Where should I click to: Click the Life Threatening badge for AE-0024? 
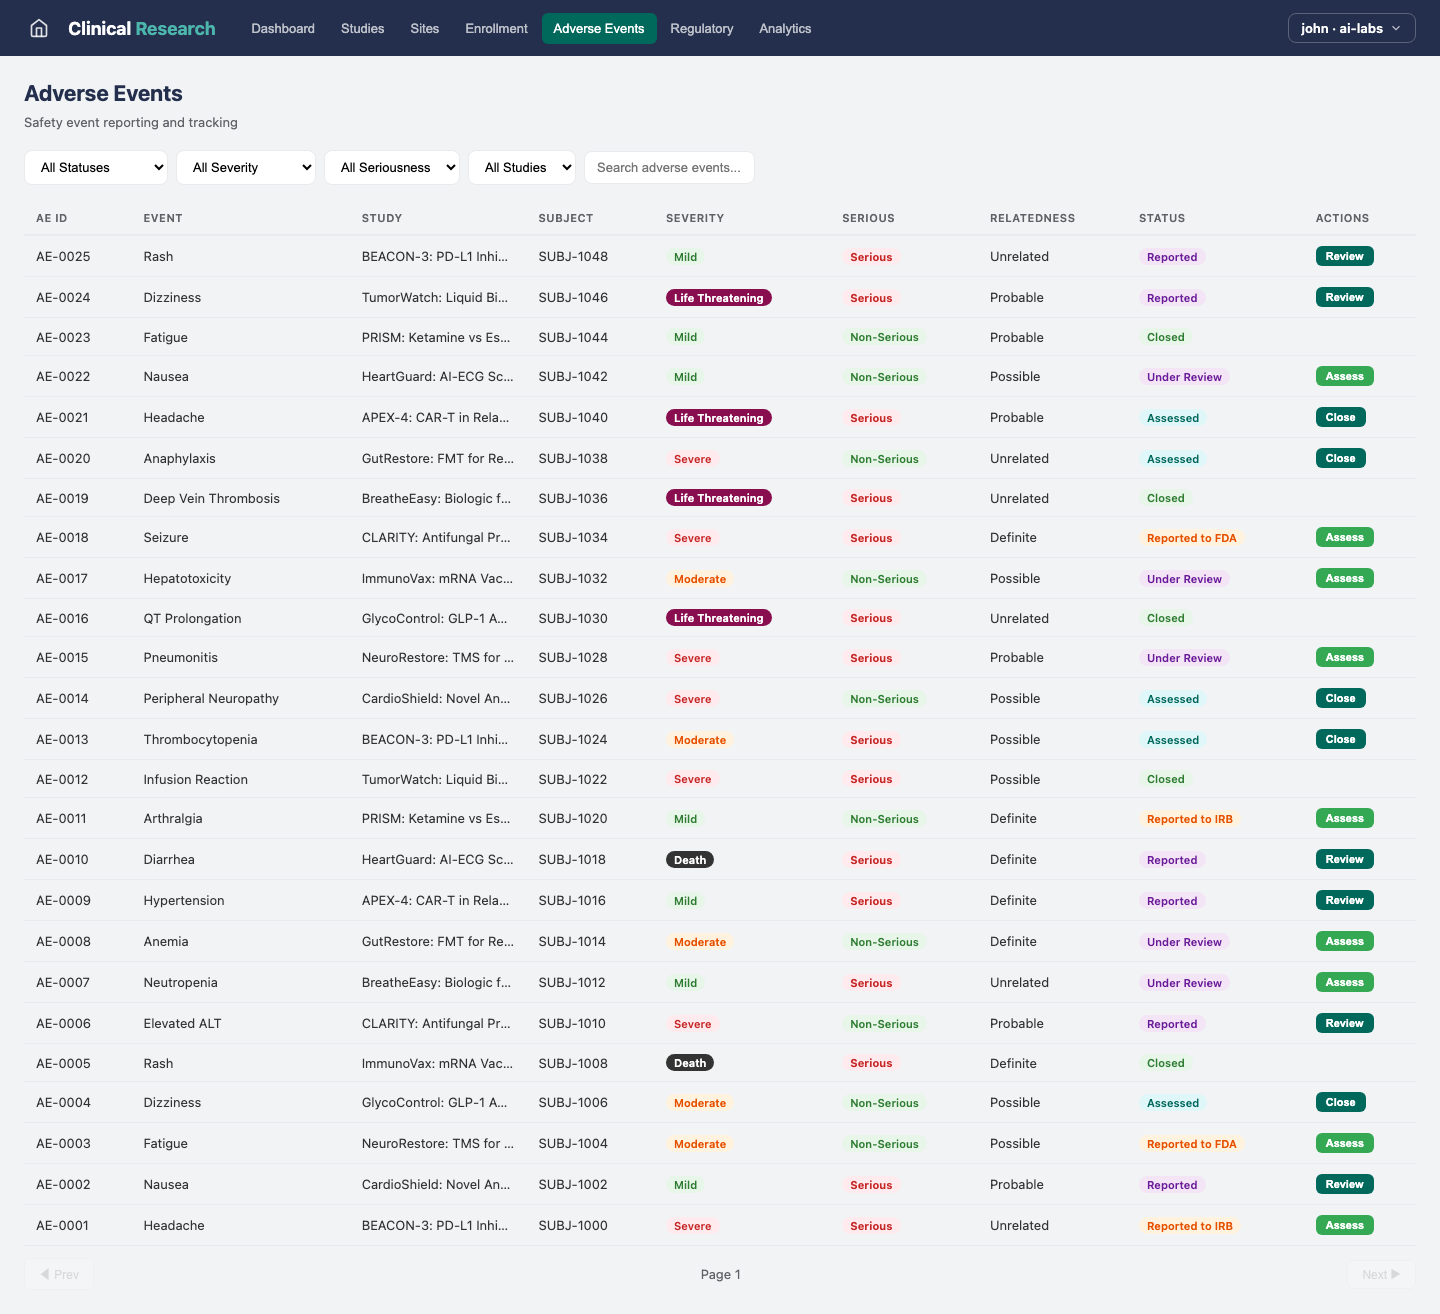pyautogui.click(x=718, y=298)
